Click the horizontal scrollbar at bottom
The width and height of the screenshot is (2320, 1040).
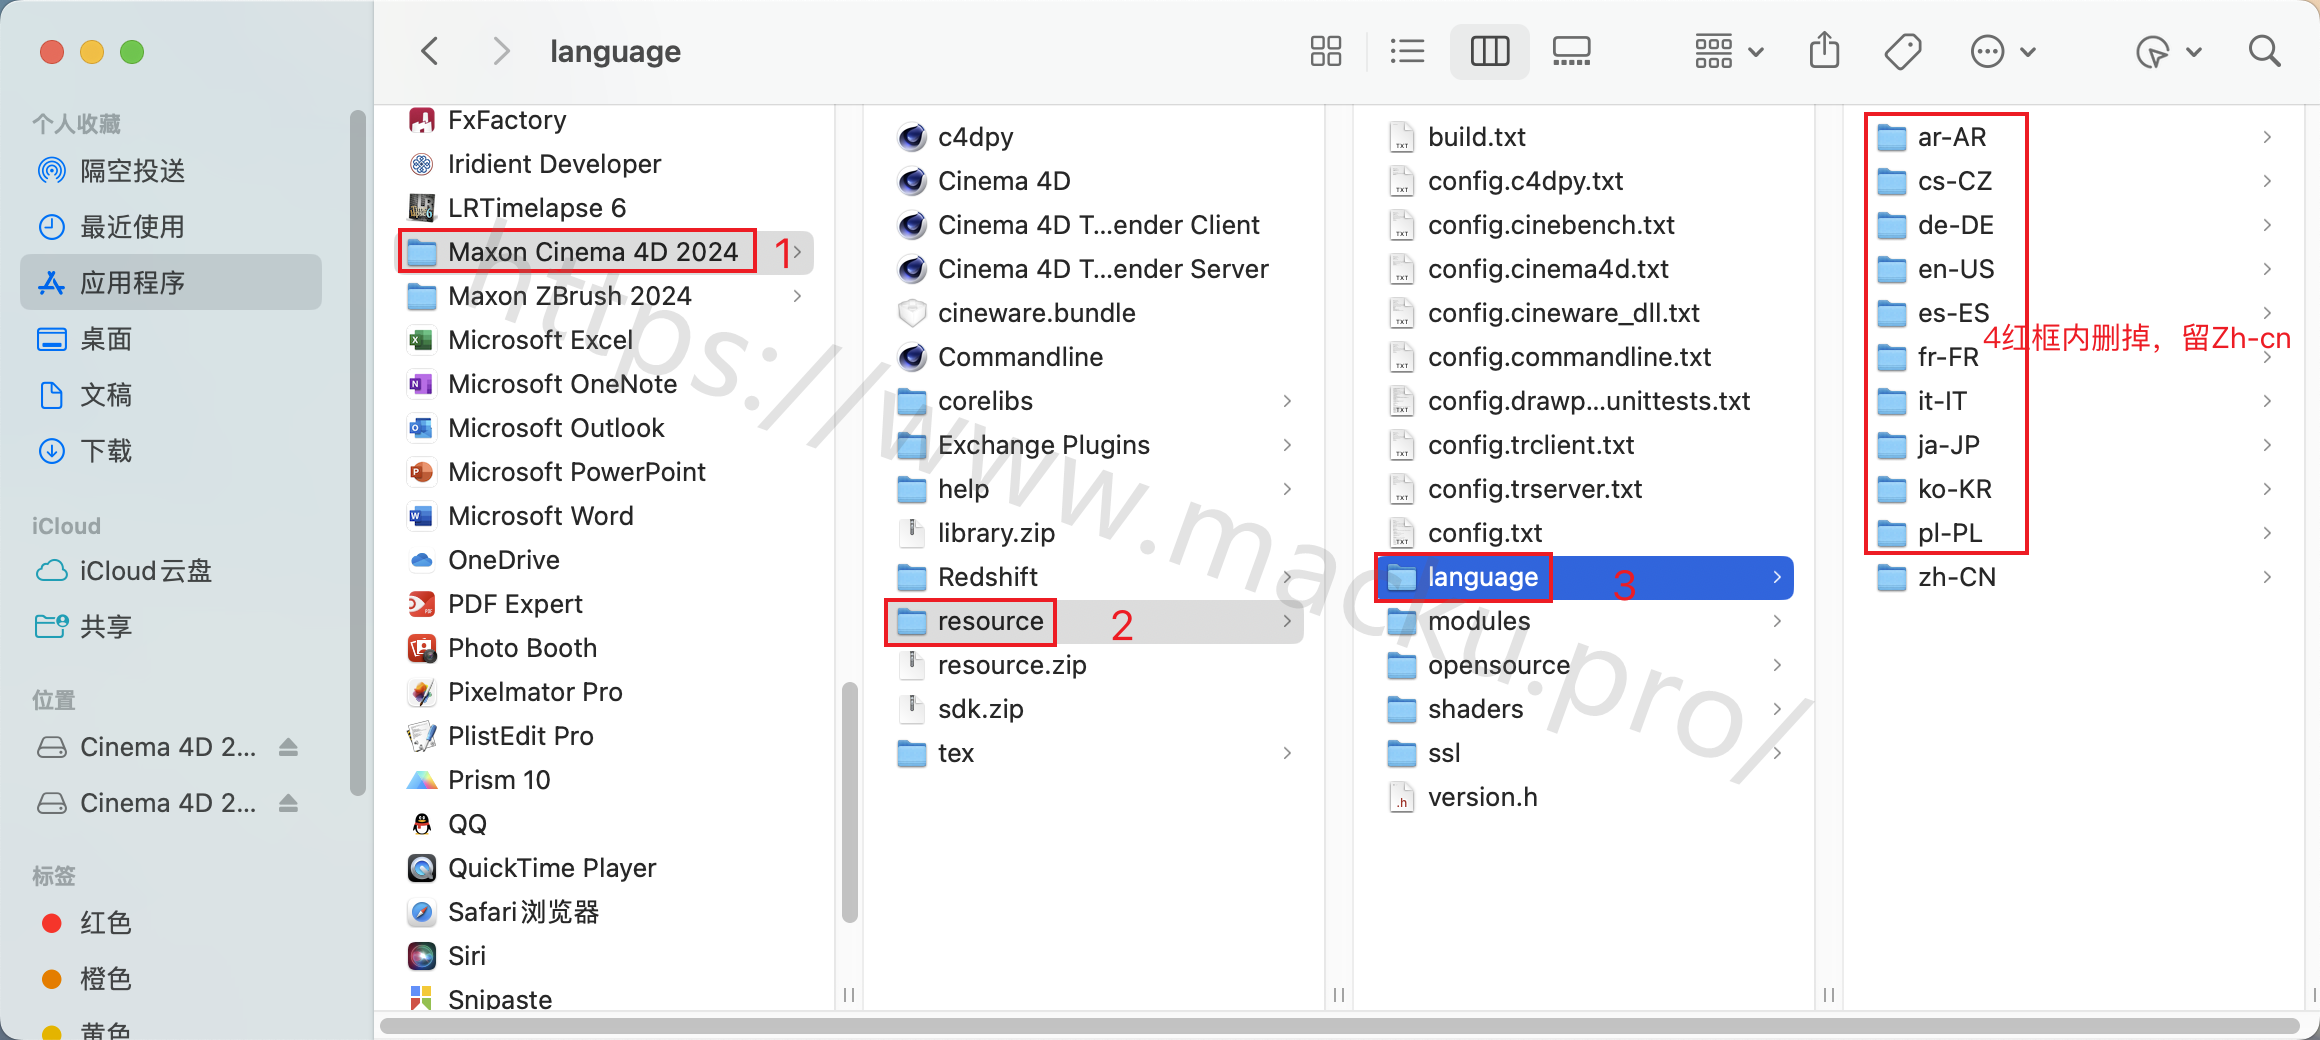[x=1339, y=1026]
